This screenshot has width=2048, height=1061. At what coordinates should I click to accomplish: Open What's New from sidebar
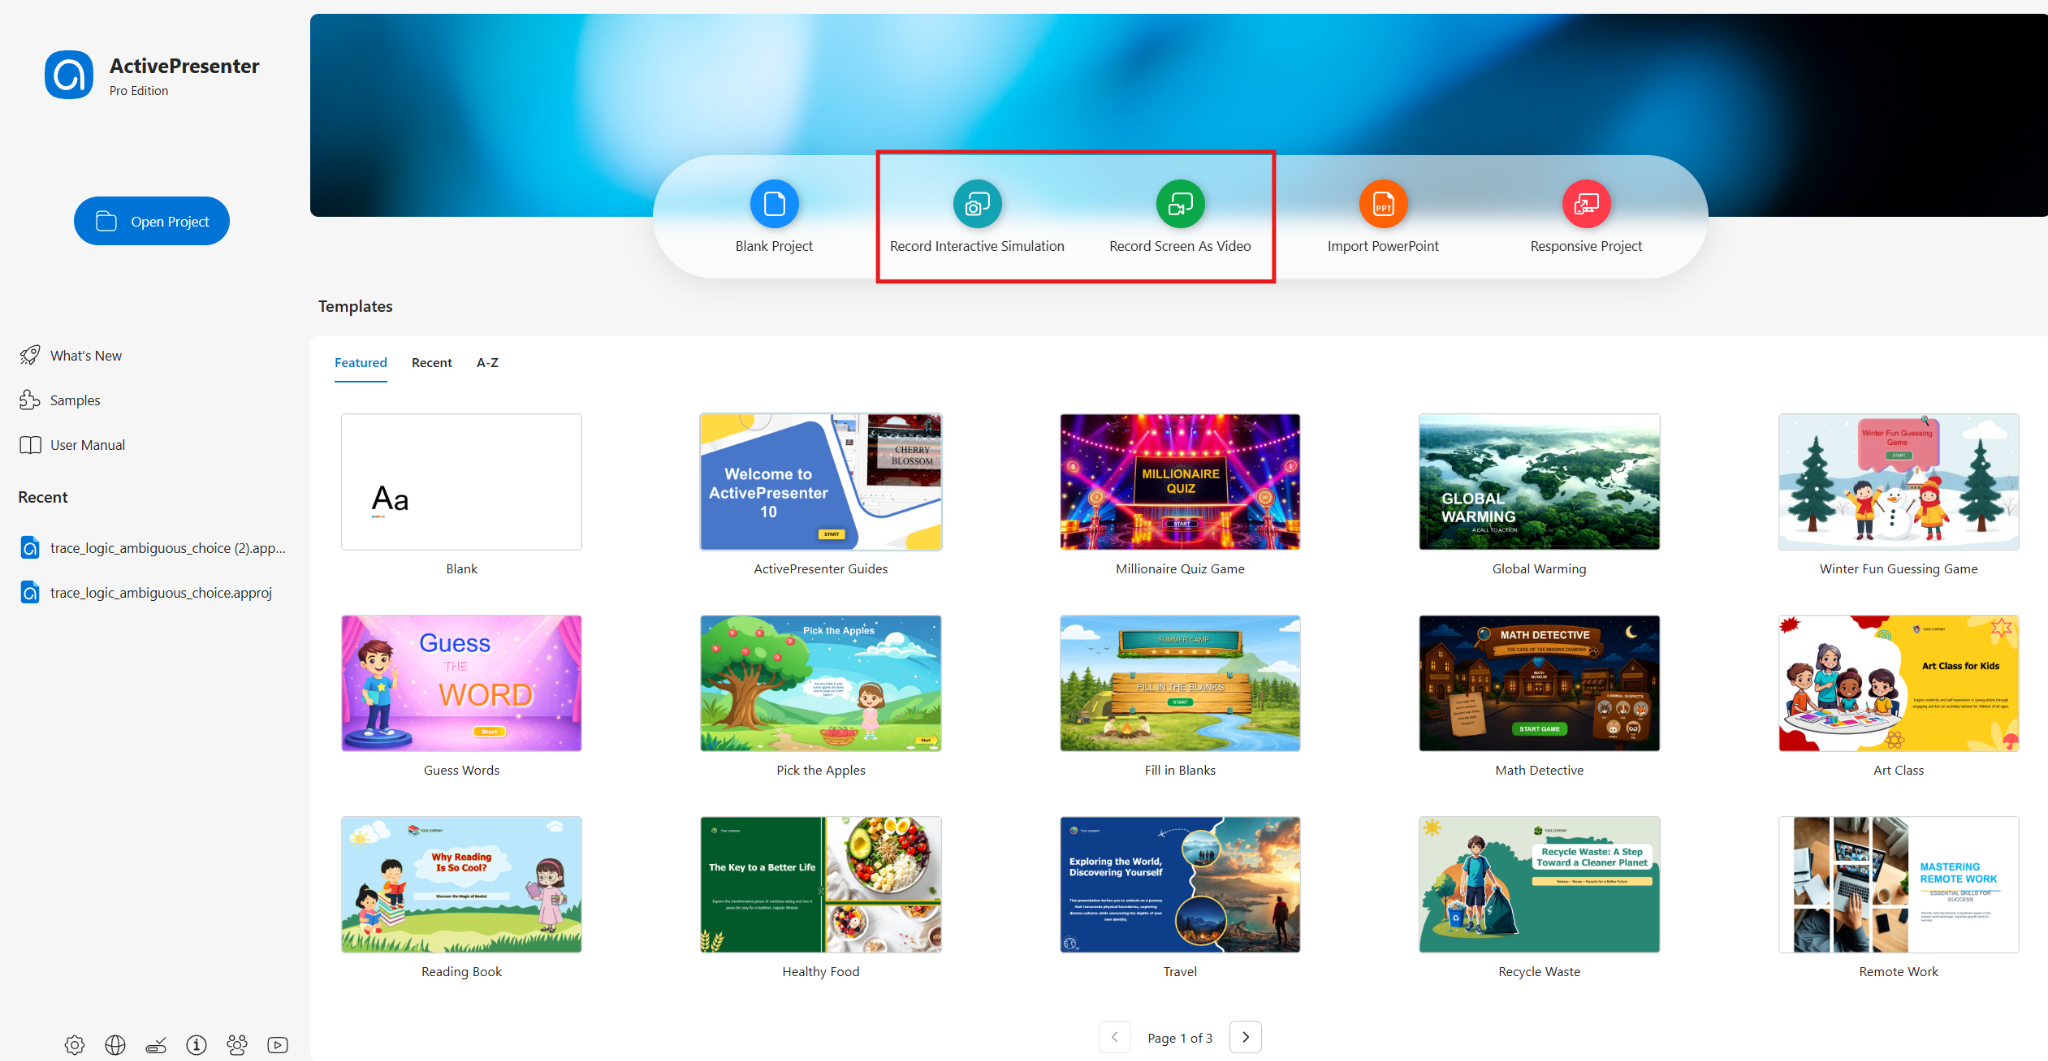(x=71, y=355)
